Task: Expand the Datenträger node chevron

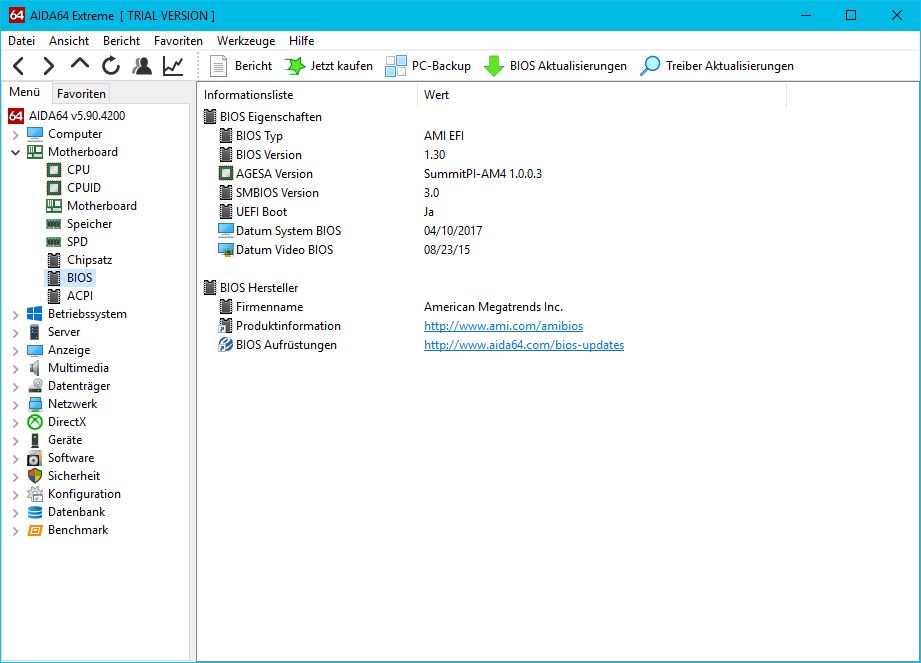Action: (15, 387)
